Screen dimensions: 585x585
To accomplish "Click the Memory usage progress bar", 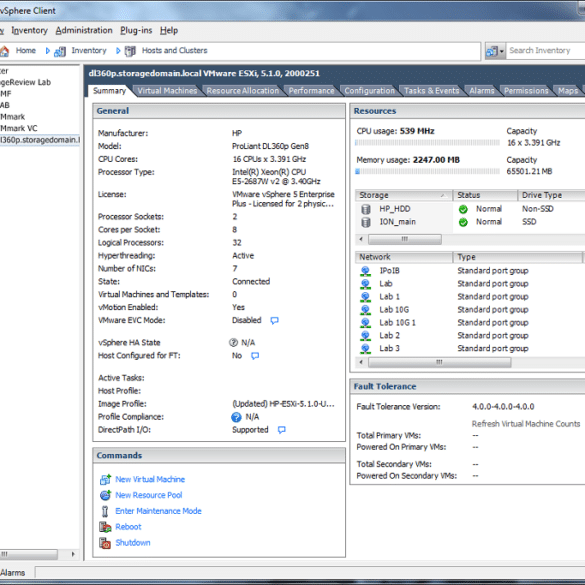I will point(427,172).
